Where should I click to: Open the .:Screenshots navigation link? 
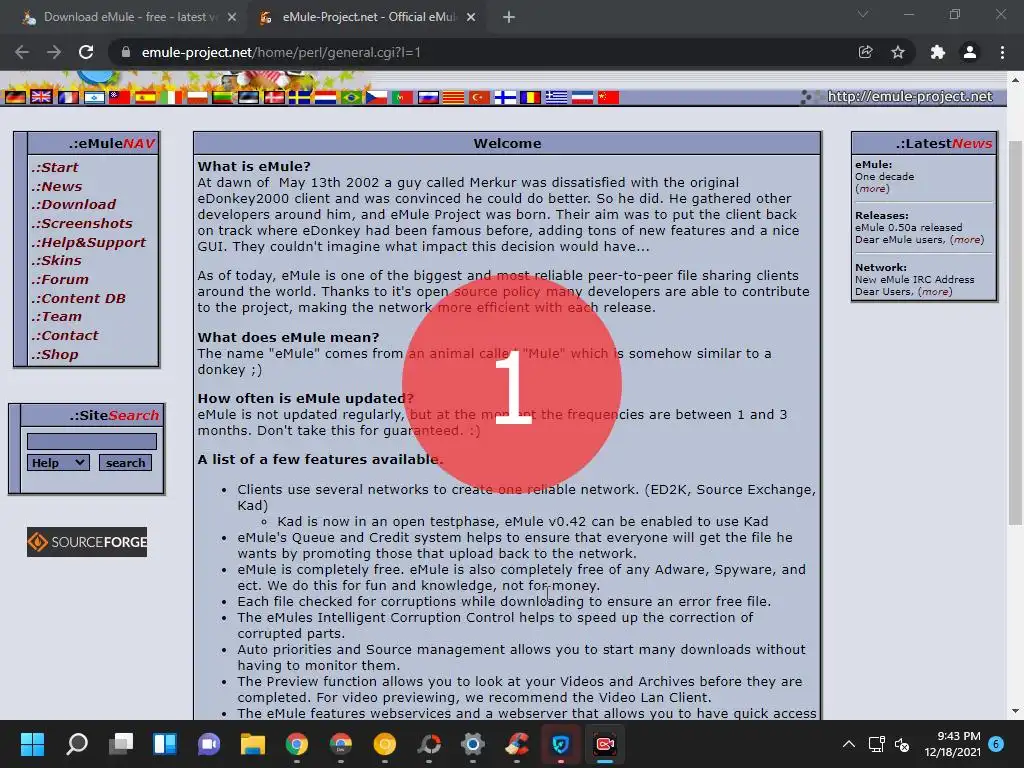pyautogui.click(x=82, y=223)
